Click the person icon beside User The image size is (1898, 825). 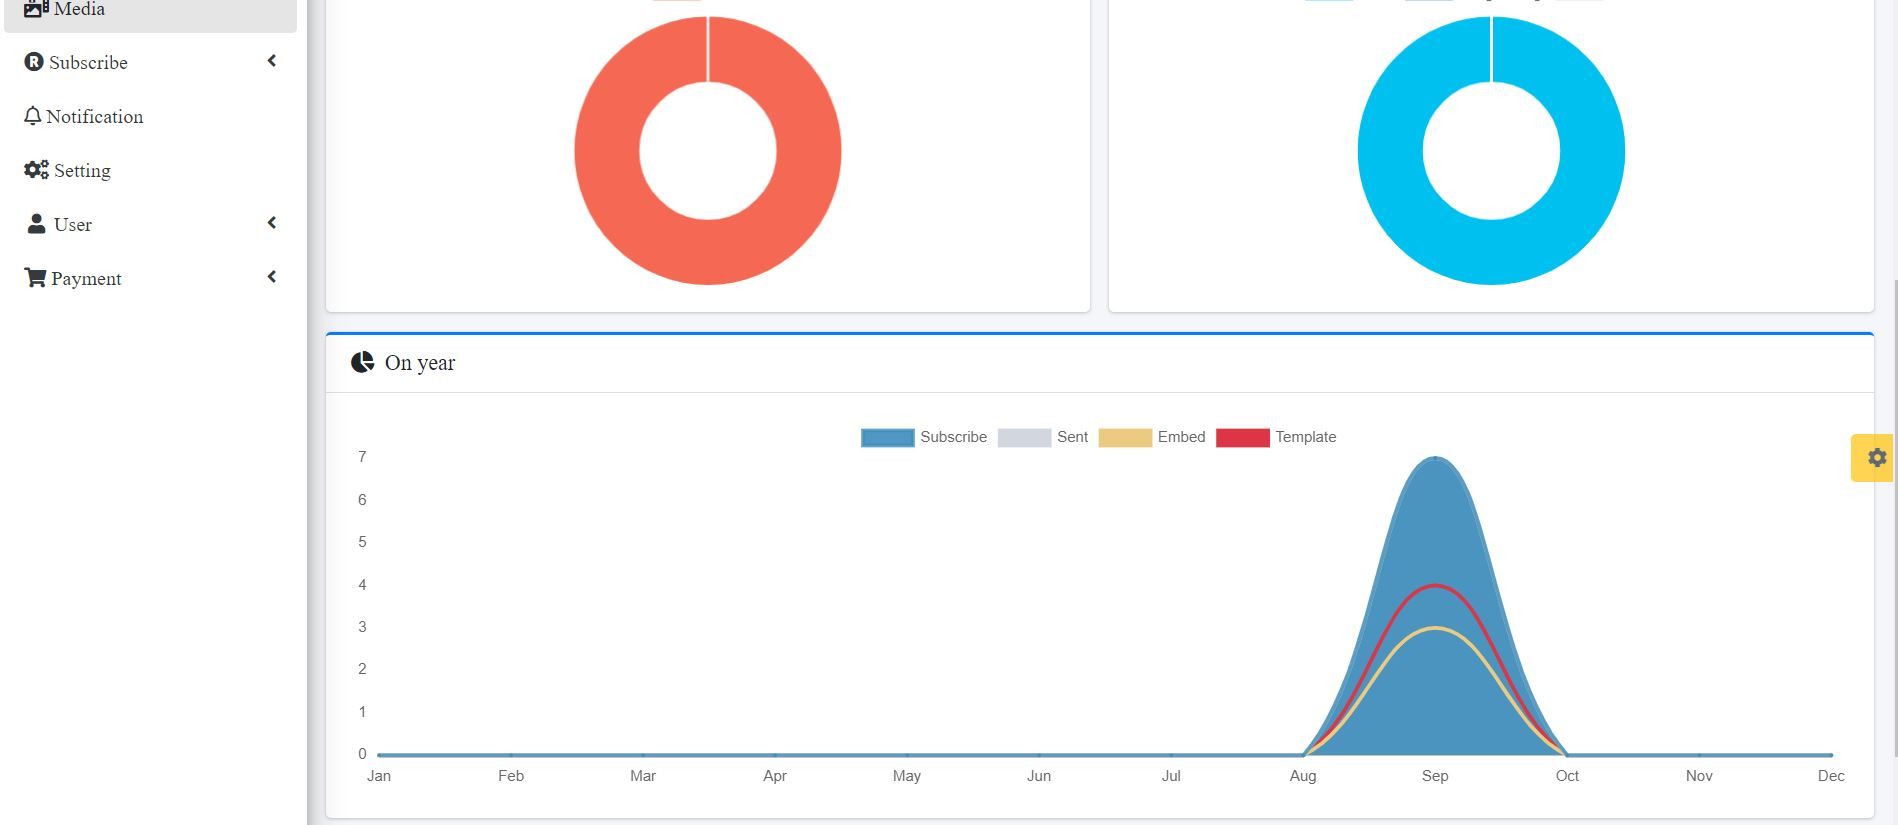(36, 224)
